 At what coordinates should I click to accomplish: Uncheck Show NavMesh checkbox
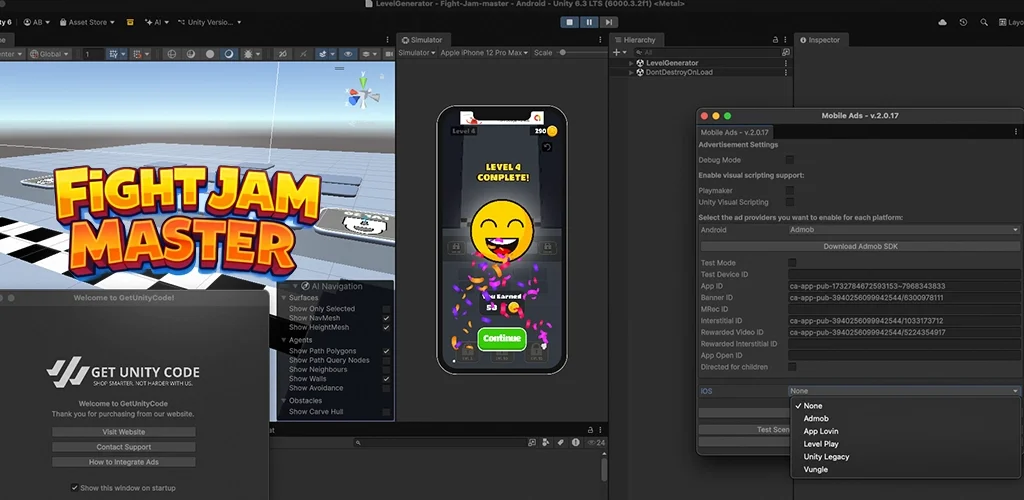click(x=387, y=318)
